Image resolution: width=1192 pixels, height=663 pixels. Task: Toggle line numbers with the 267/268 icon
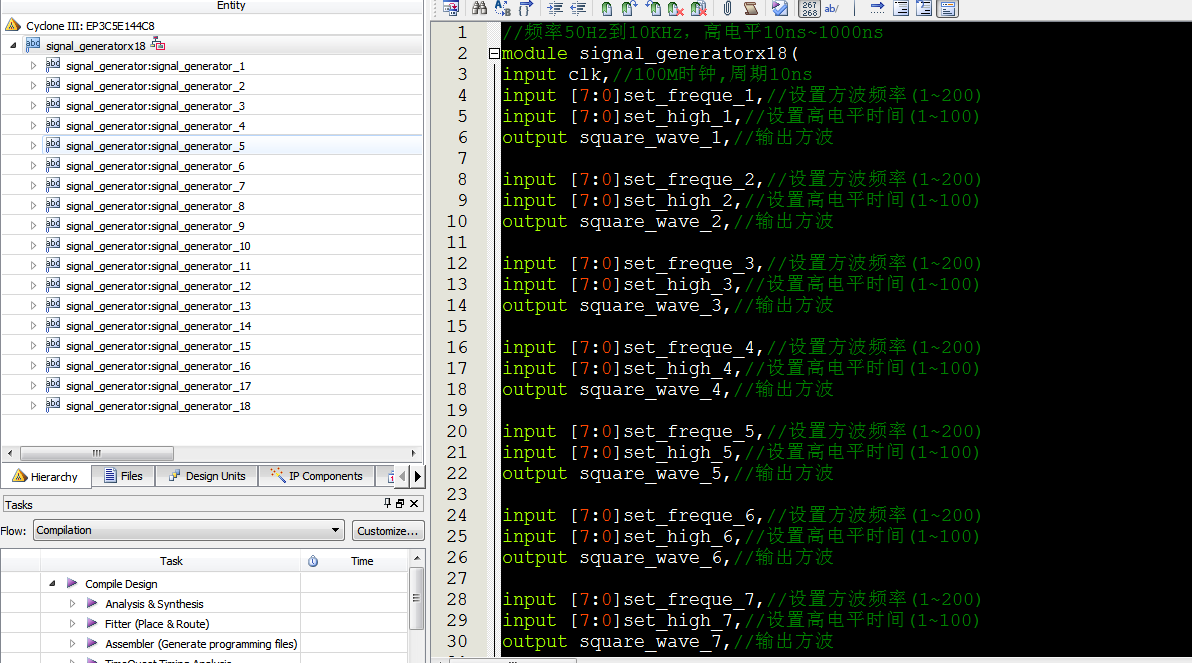pos(810,8)
